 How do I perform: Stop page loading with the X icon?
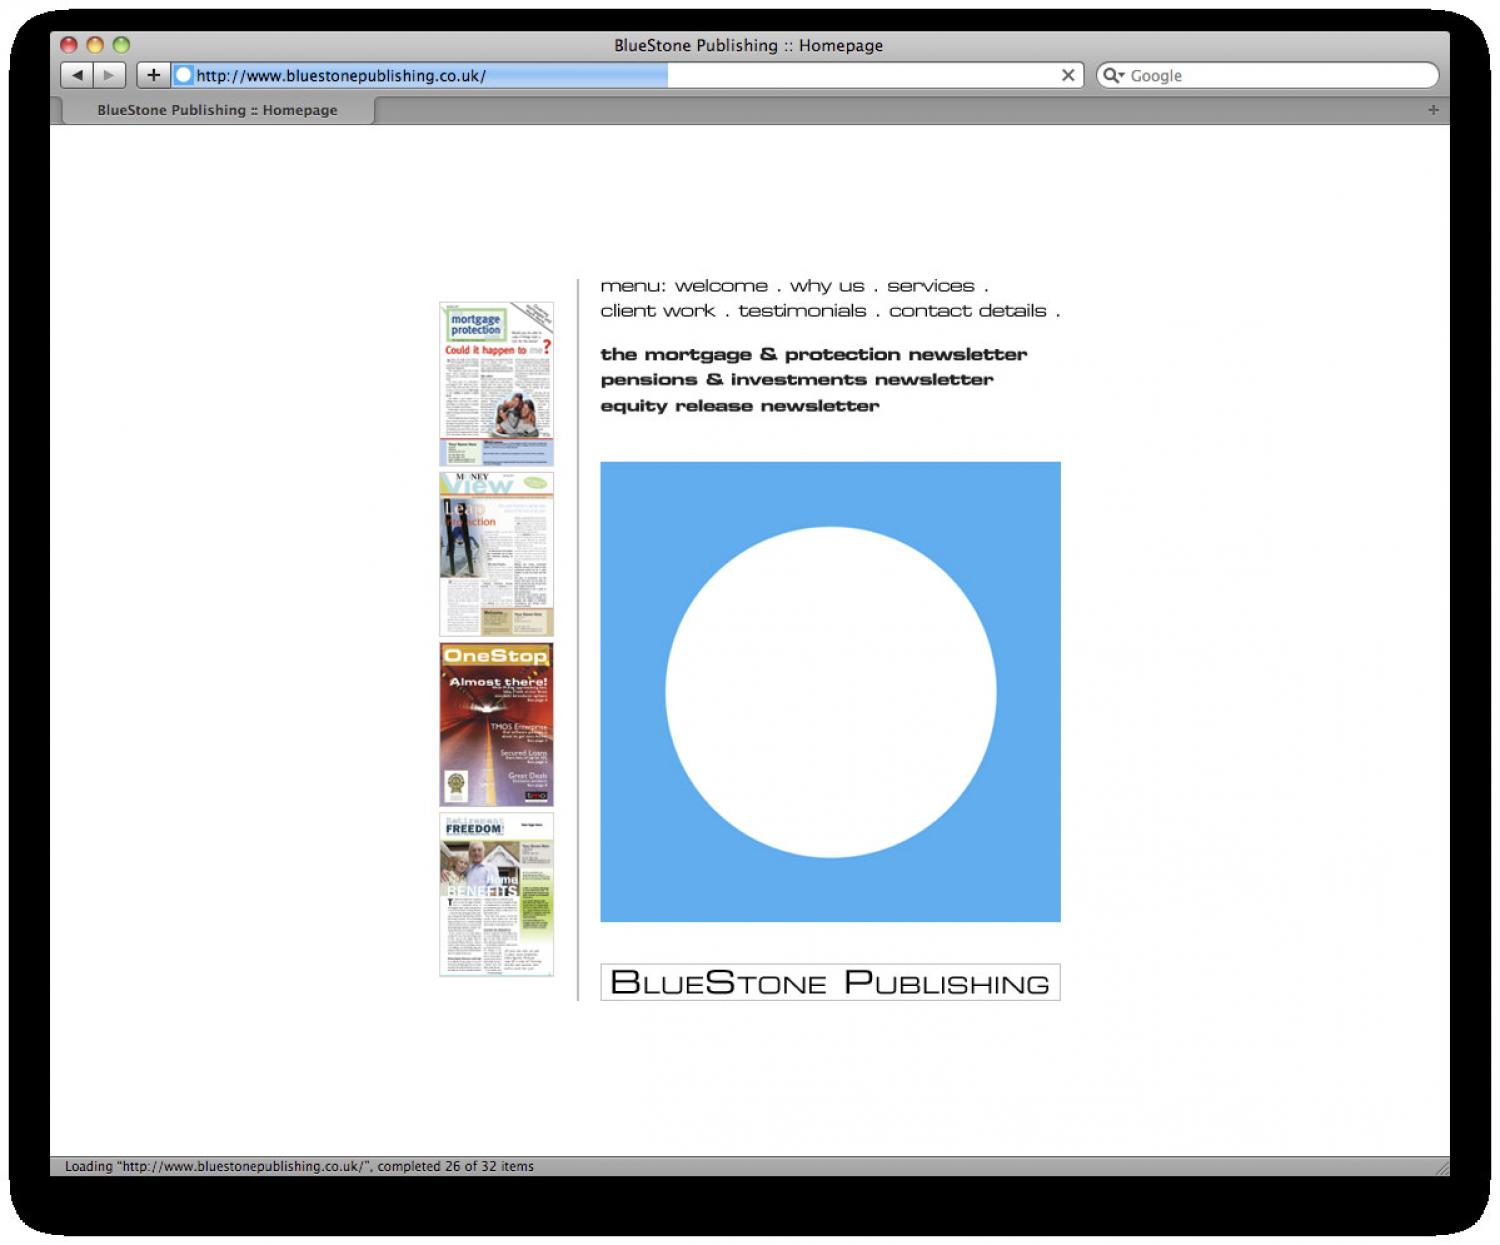click(x=1067, y=75)
